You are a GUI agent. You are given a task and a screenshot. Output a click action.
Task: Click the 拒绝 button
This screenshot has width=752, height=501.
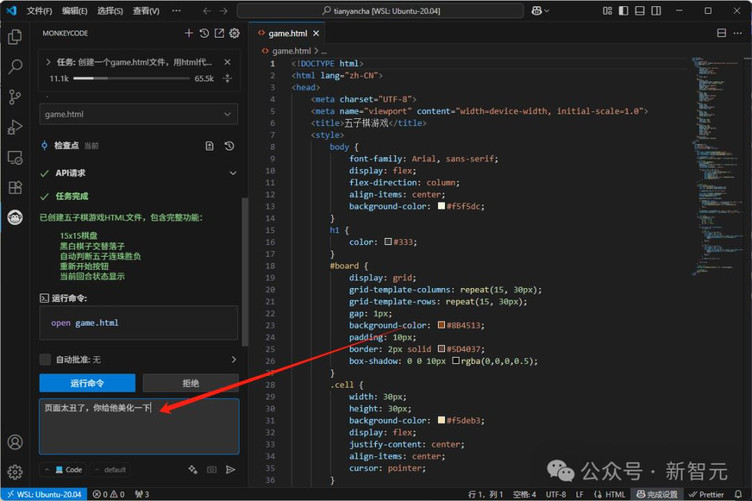coord(190,383)
